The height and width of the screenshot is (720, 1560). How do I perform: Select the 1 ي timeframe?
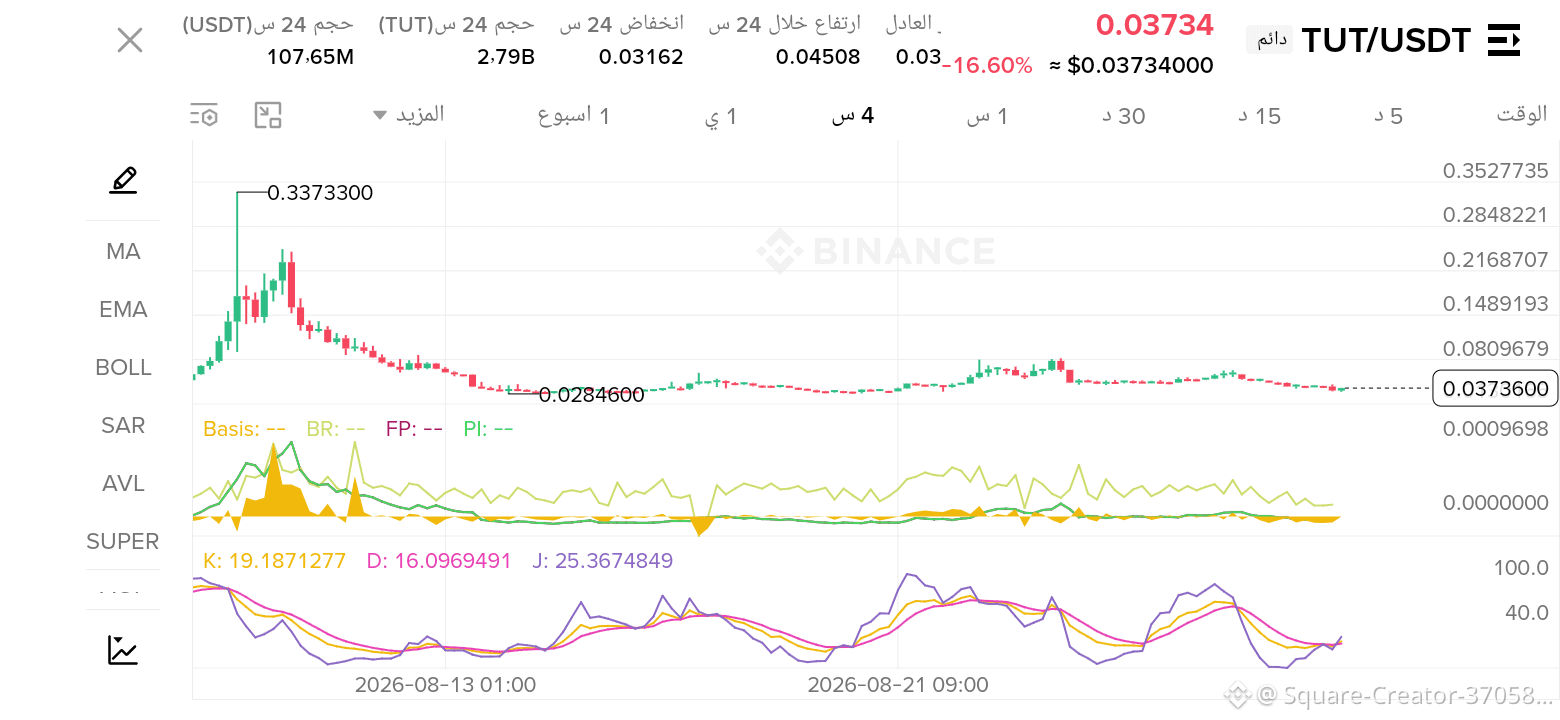click(721, 116)
